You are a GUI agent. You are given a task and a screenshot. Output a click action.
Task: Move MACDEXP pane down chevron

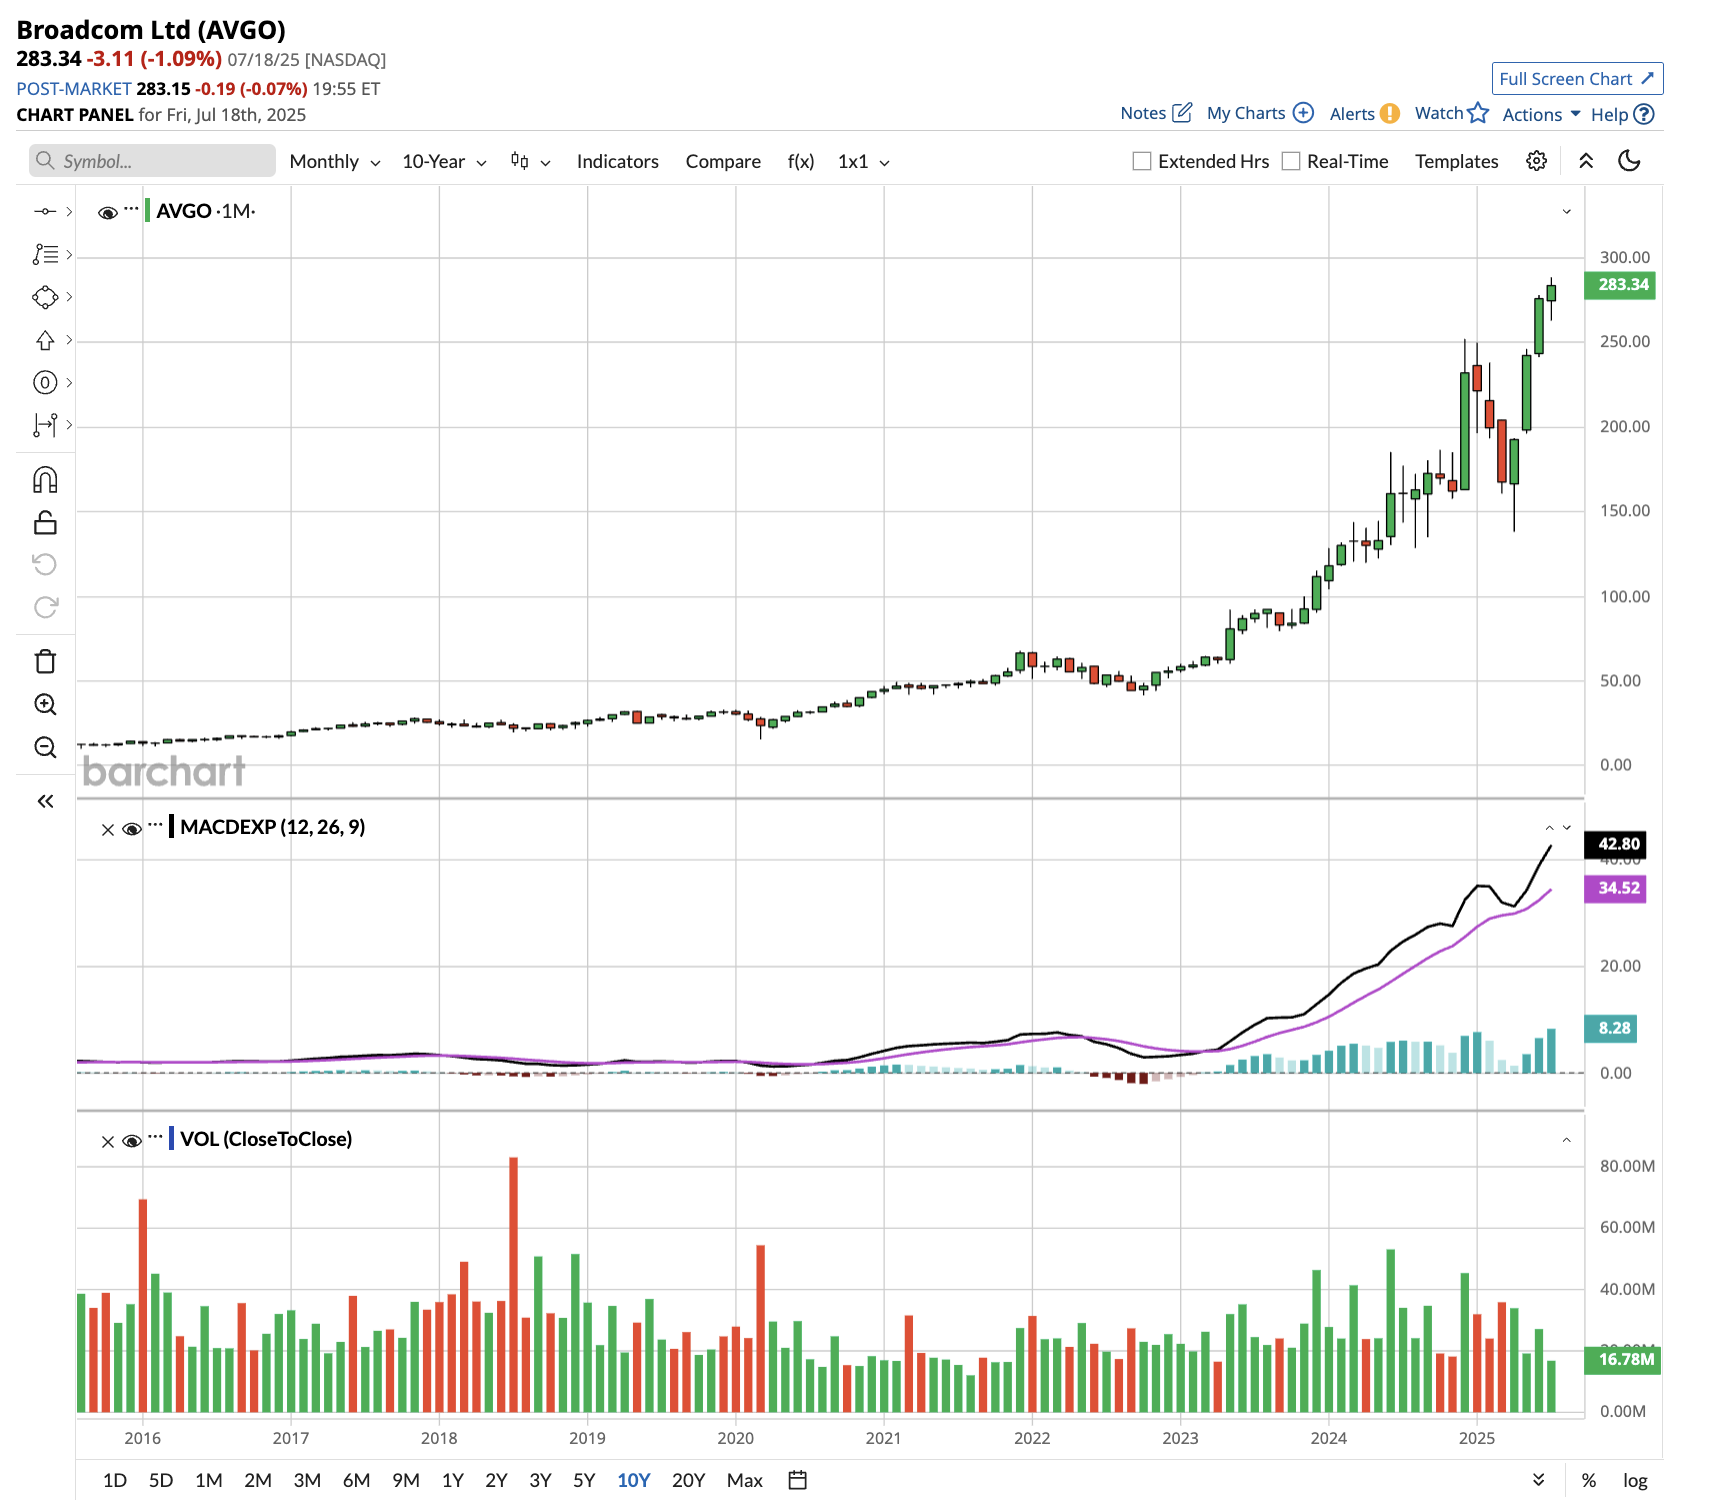1566,828
